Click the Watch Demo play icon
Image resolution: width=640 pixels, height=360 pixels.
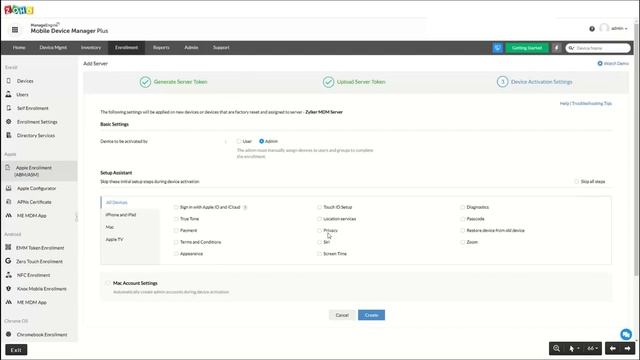pyautogui.click(x=600, y=63)
